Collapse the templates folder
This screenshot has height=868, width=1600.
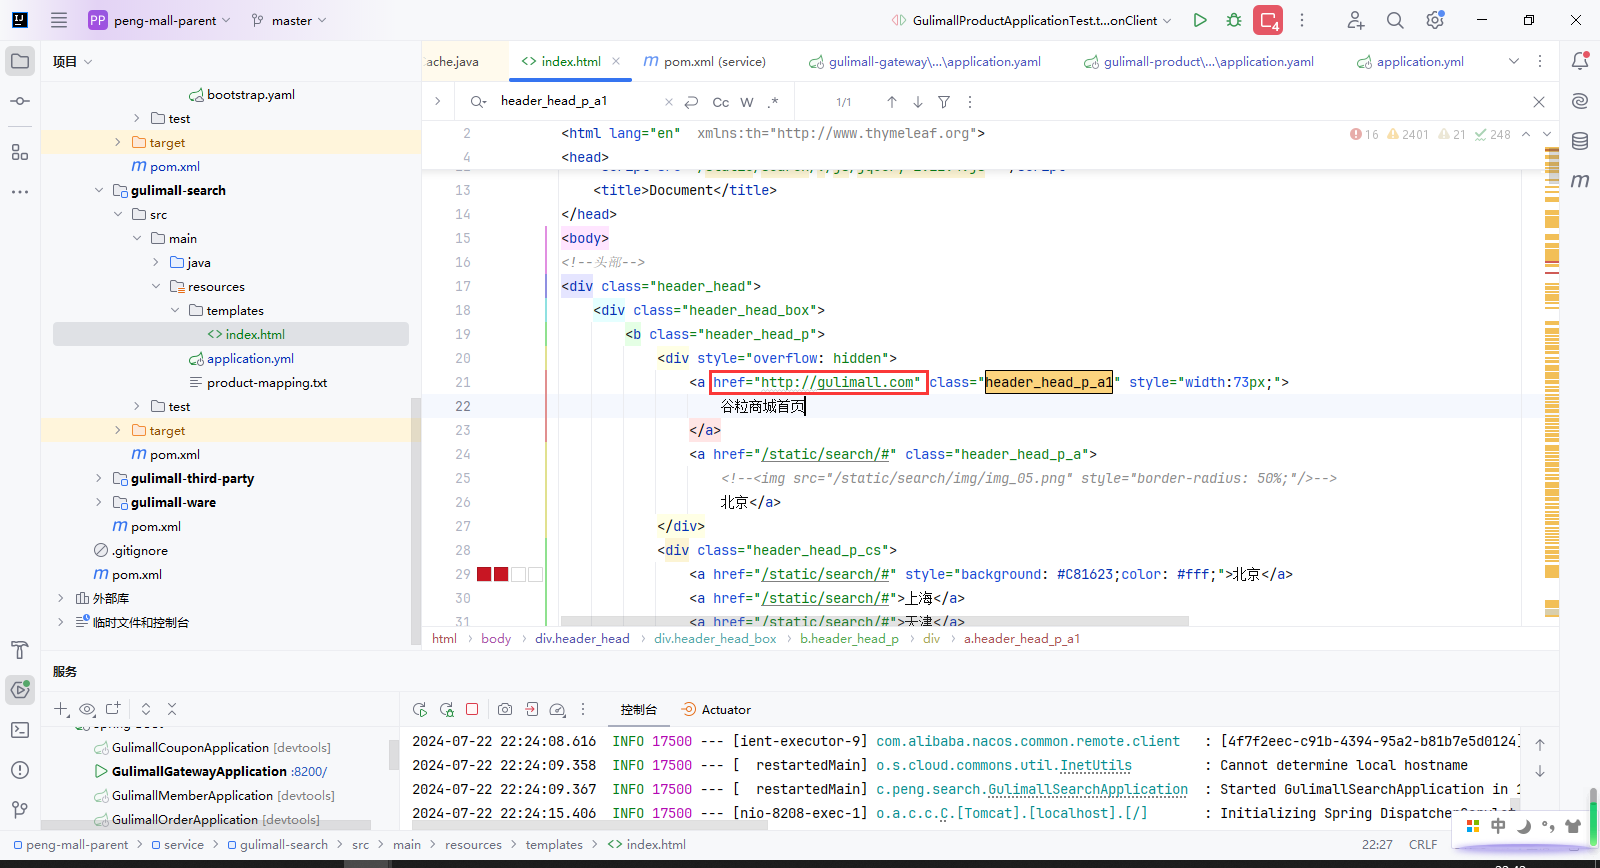175,310
